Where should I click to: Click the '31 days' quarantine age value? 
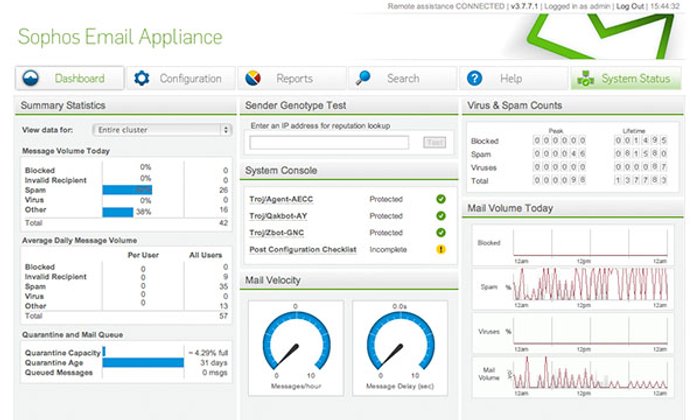pos(214,363)
